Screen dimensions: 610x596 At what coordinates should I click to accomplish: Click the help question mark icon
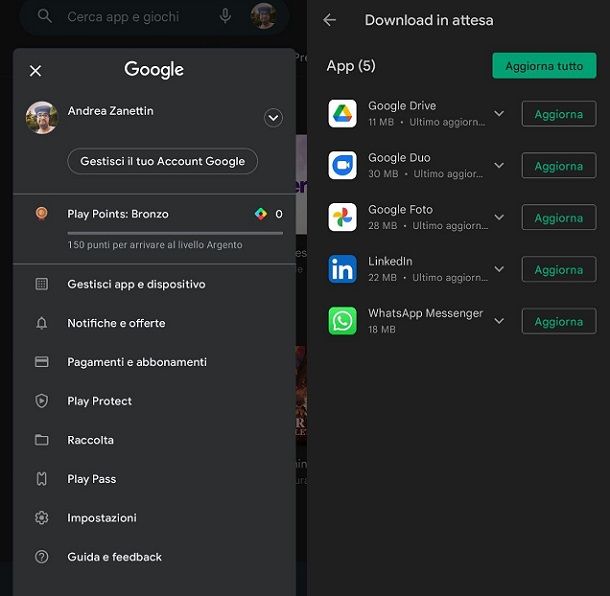coord(42,557)
